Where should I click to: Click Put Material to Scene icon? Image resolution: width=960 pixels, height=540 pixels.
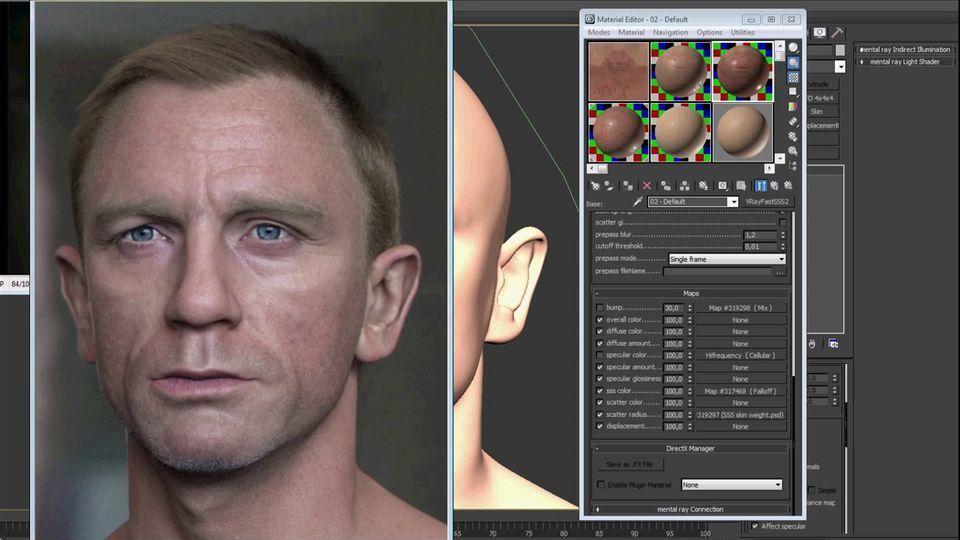click(609, 186)
